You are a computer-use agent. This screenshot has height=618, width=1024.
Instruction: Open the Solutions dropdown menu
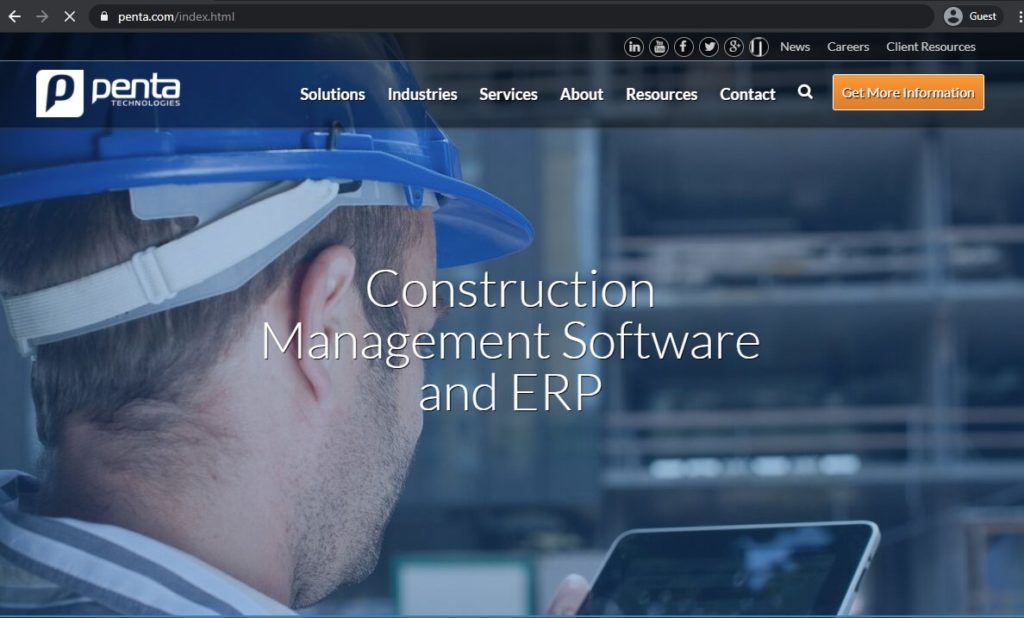point(332,93)
